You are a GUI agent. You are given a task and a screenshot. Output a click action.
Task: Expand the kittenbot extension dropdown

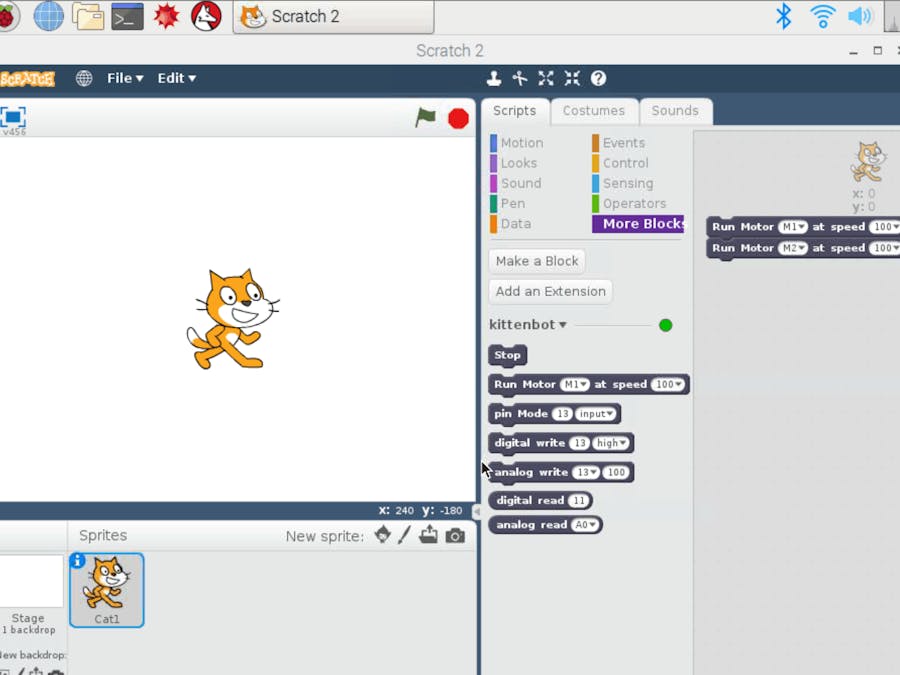click(562, 325)
